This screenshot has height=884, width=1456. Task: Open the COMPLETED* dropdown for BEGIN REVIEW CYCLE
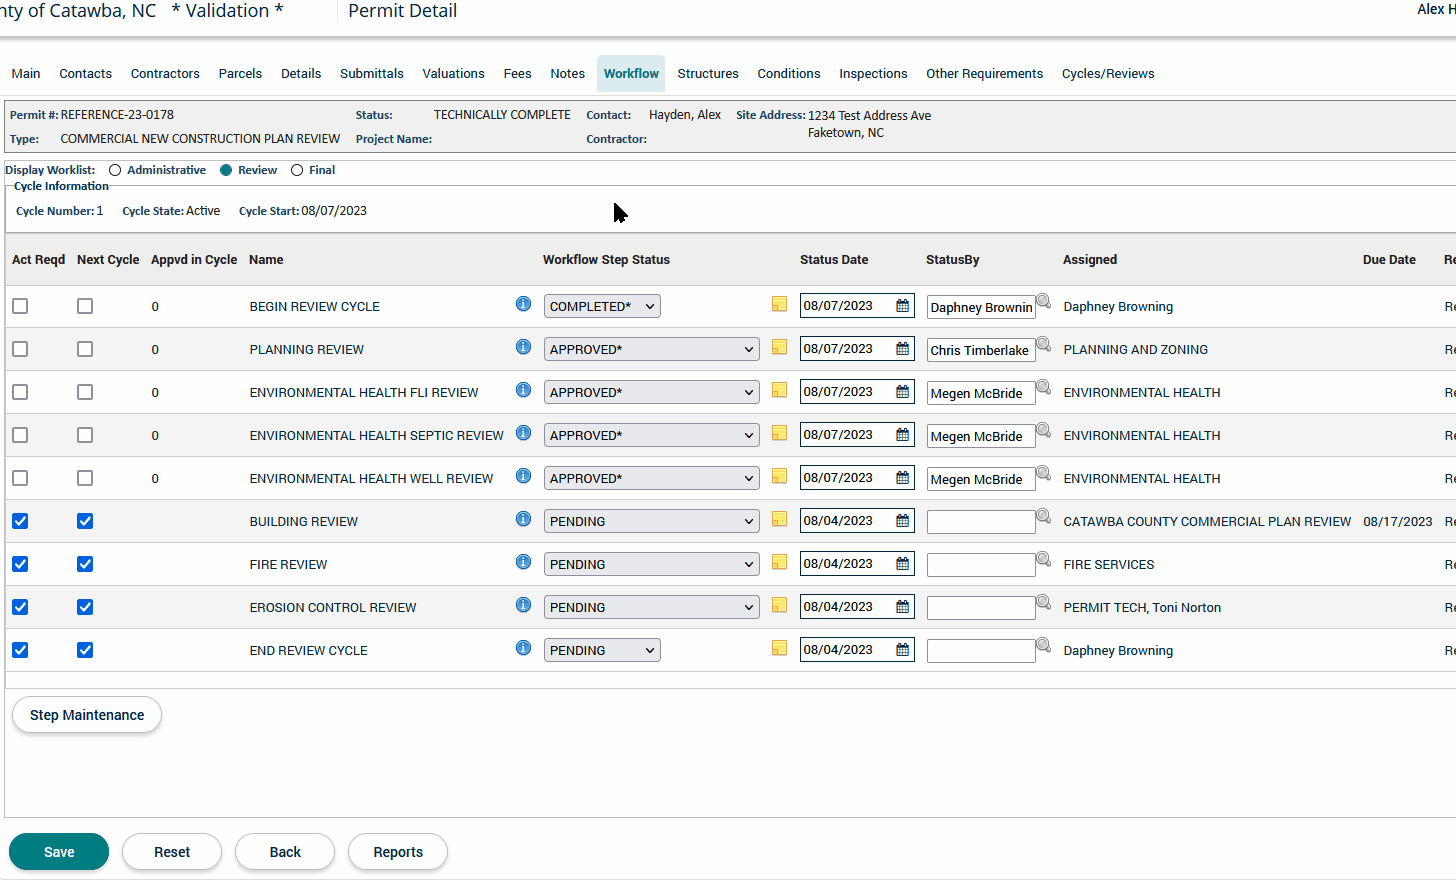[x=602, y=306]
